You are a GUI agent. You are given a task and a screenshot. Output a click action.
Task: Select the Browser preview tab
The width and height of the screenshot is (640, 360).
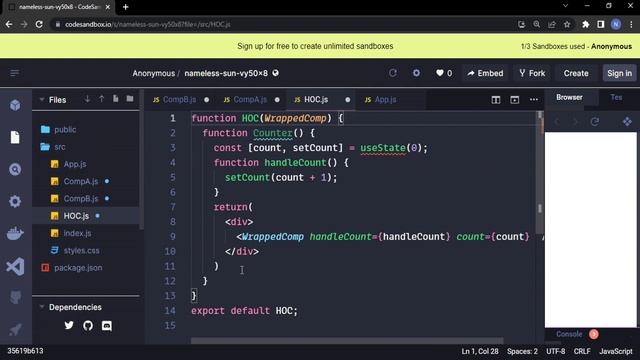569,98
